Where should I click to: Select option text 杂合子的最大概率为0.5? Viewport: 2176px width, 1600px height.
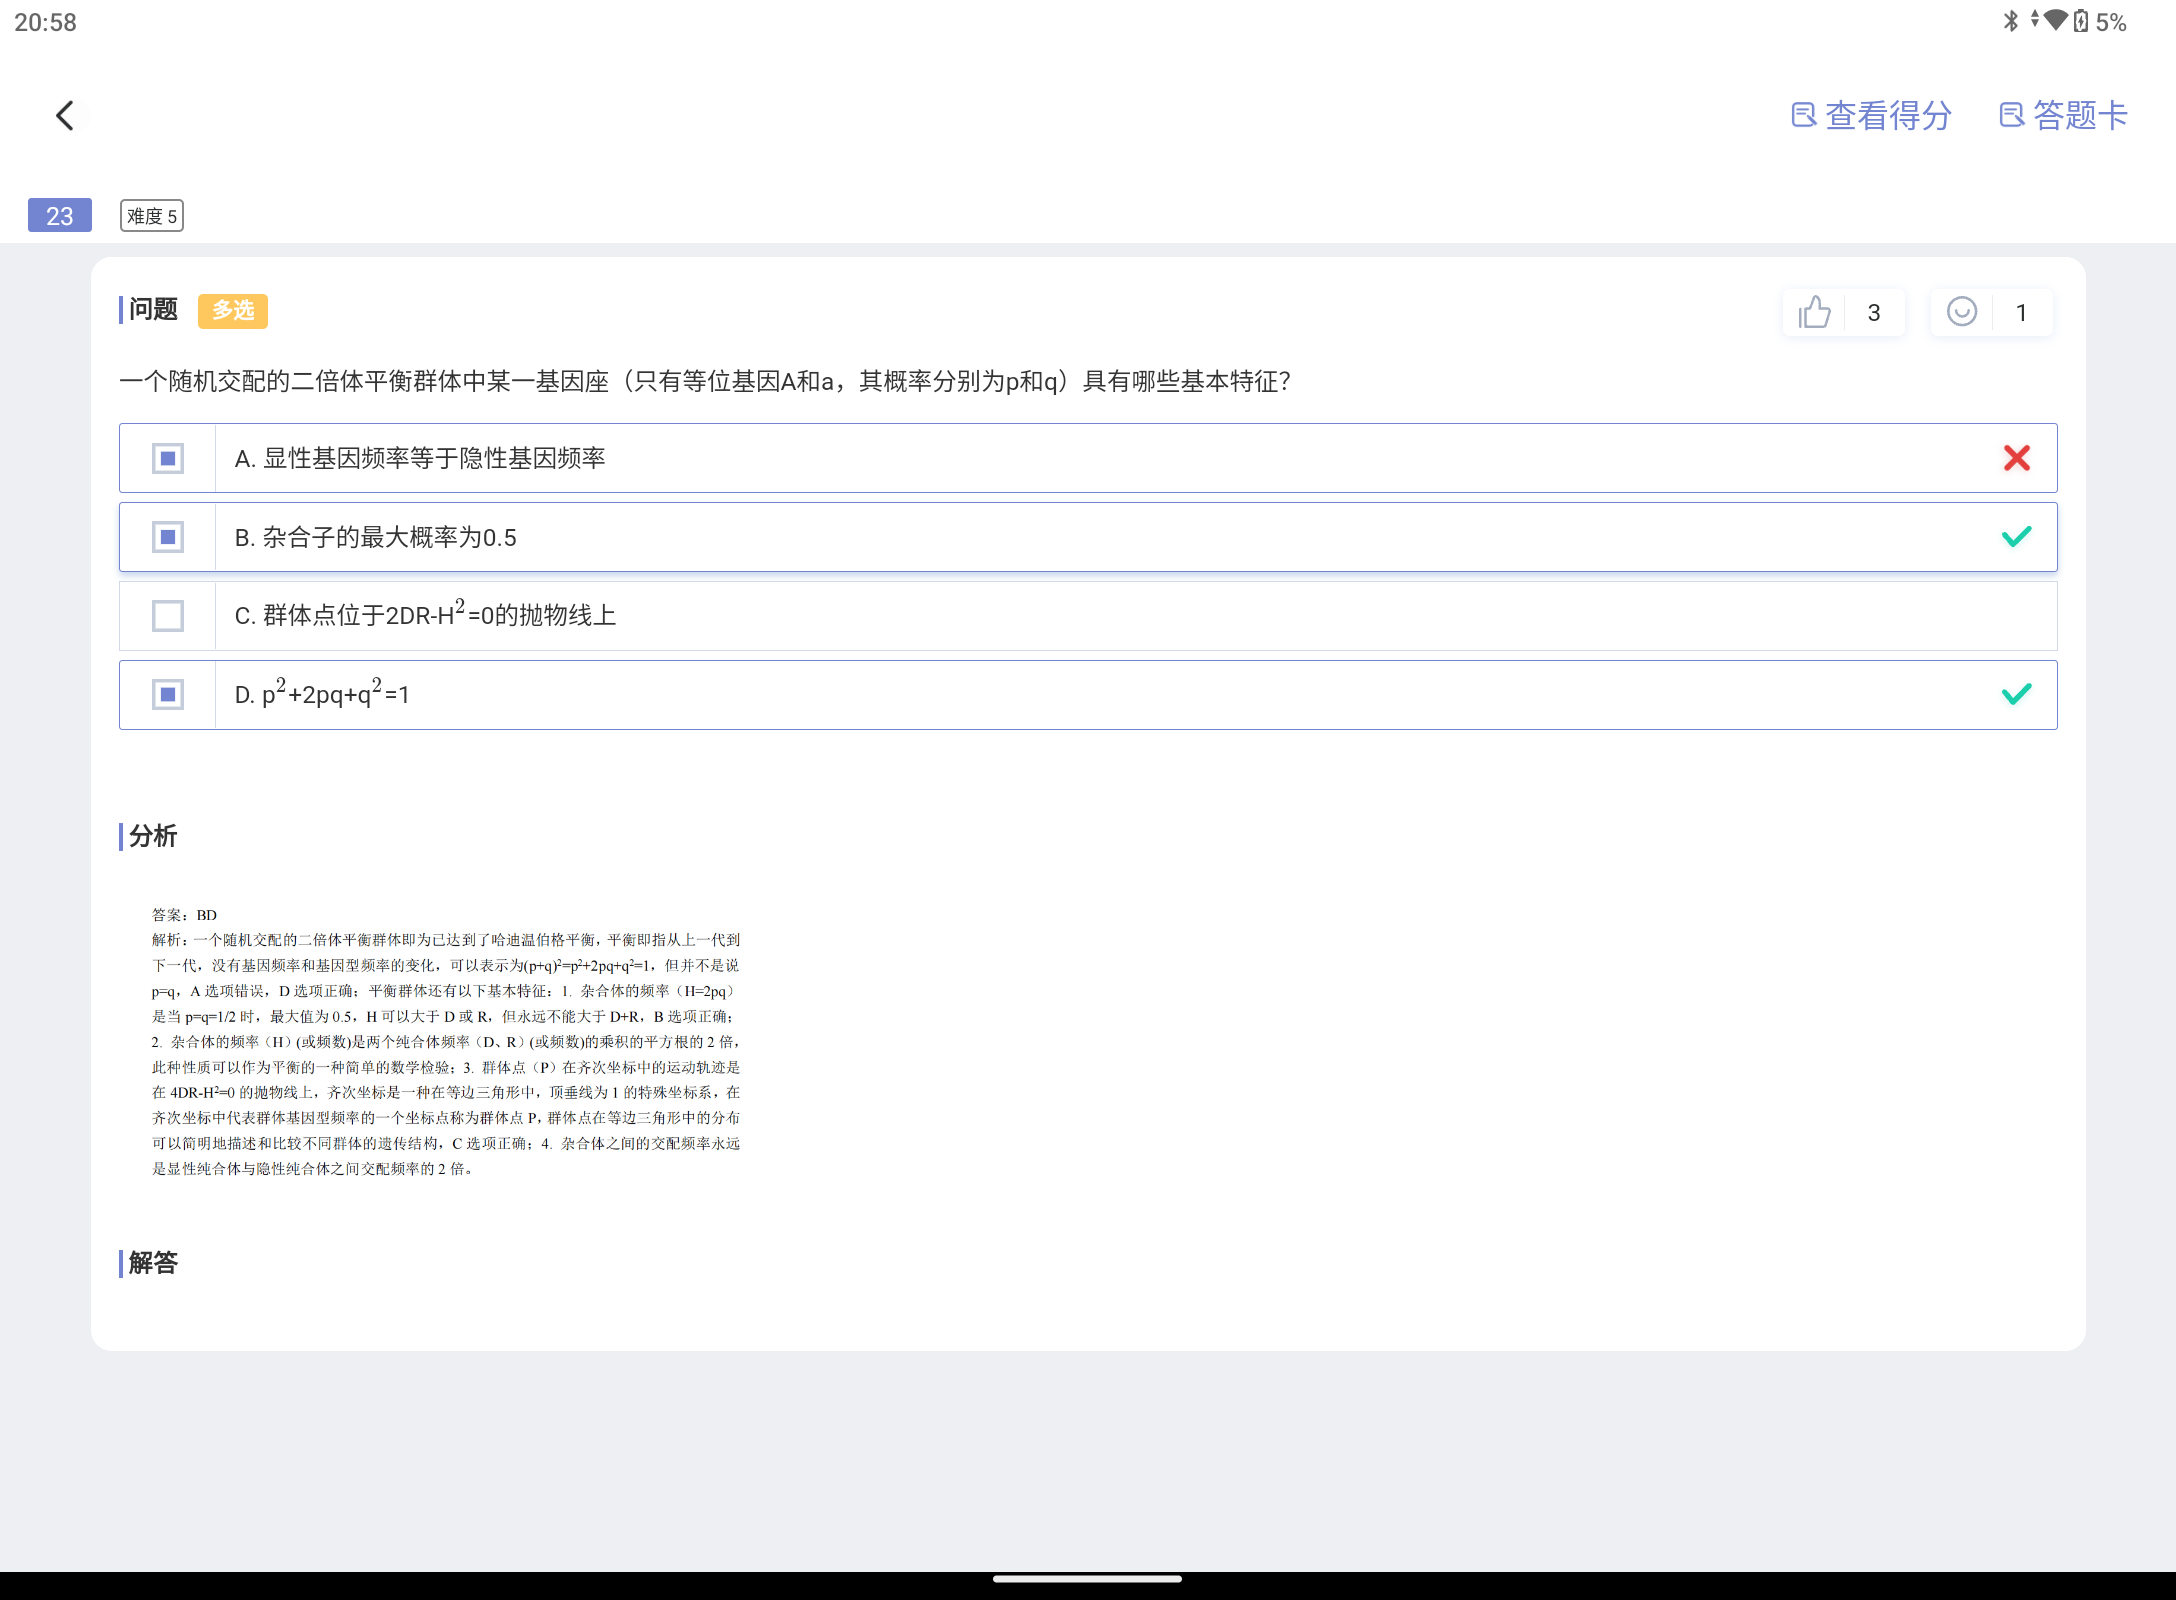tap(390, 538)
